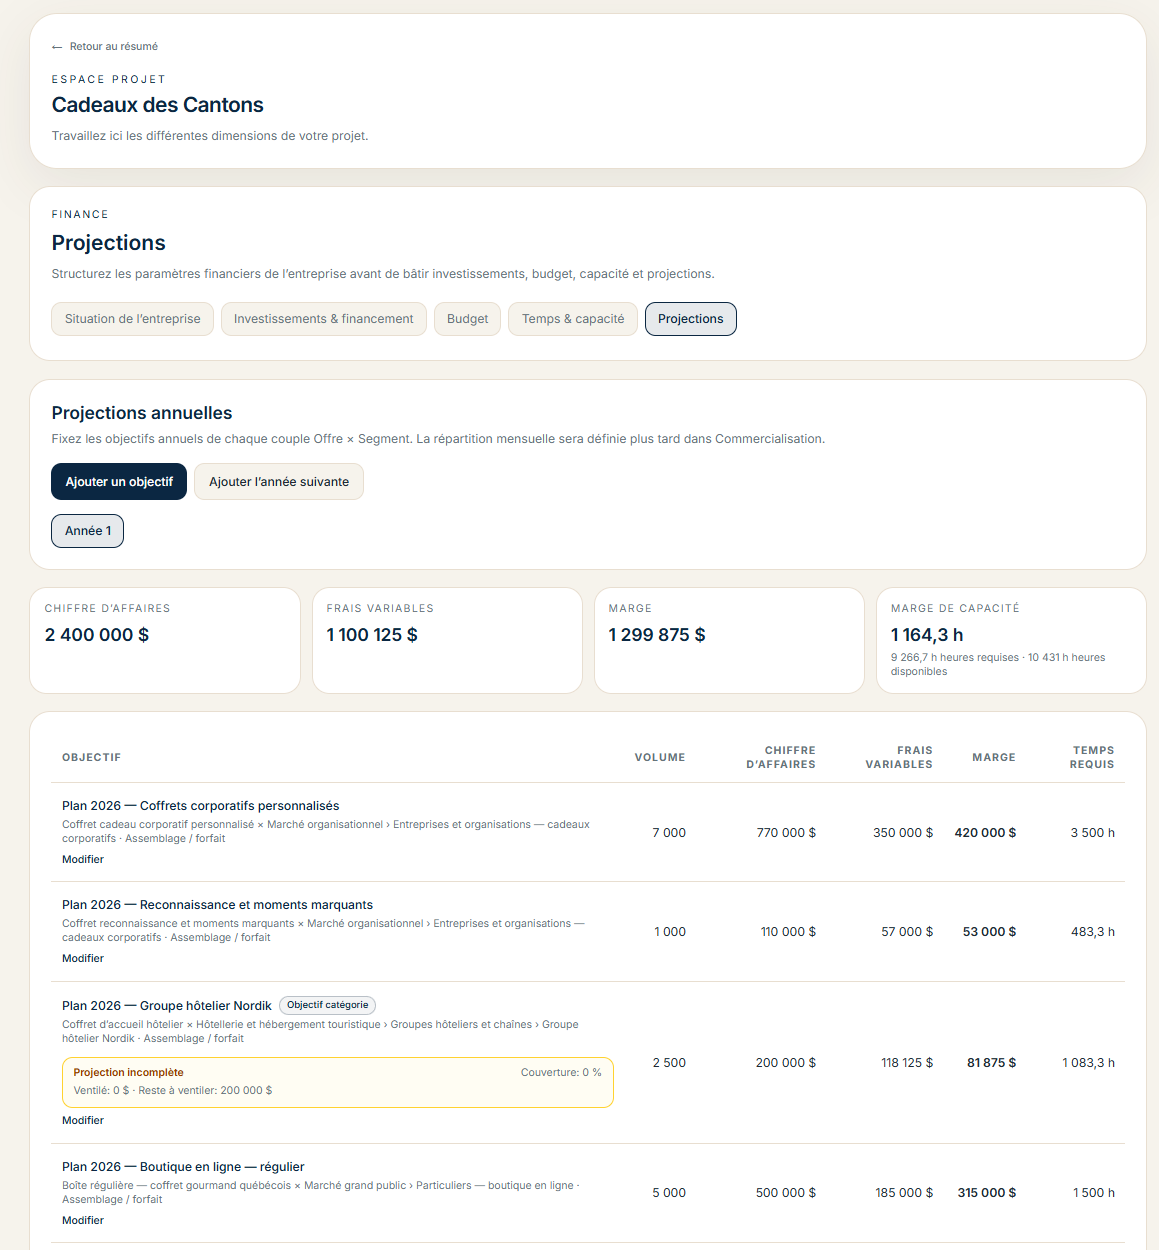Click the VOLUME column header
The image size is (1159, 1250).
click(x=660, y=758)
